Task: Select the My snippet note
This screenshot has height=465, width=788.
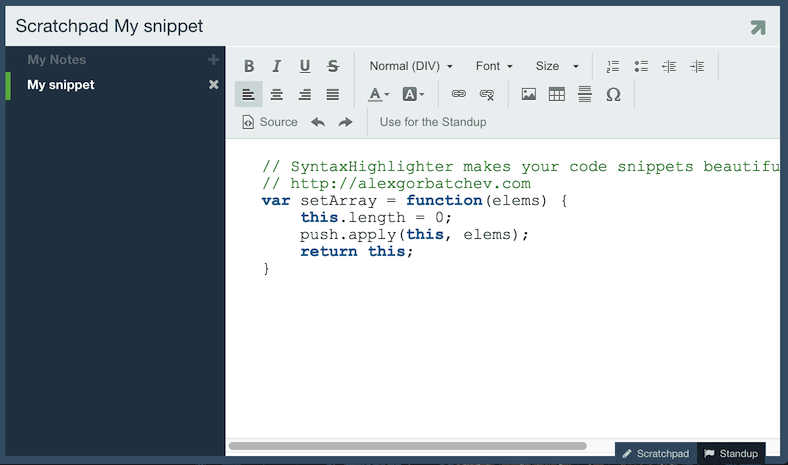Action: point(115,85)
